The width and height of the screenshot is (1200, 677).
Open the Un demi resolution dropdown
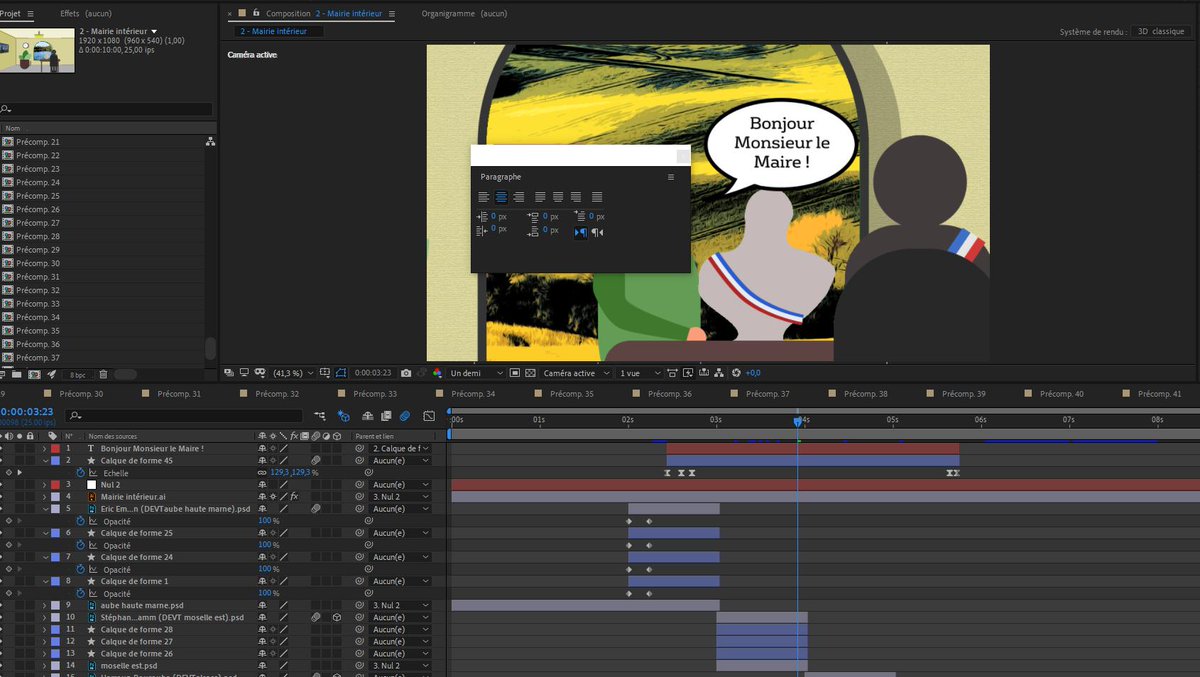476,373
